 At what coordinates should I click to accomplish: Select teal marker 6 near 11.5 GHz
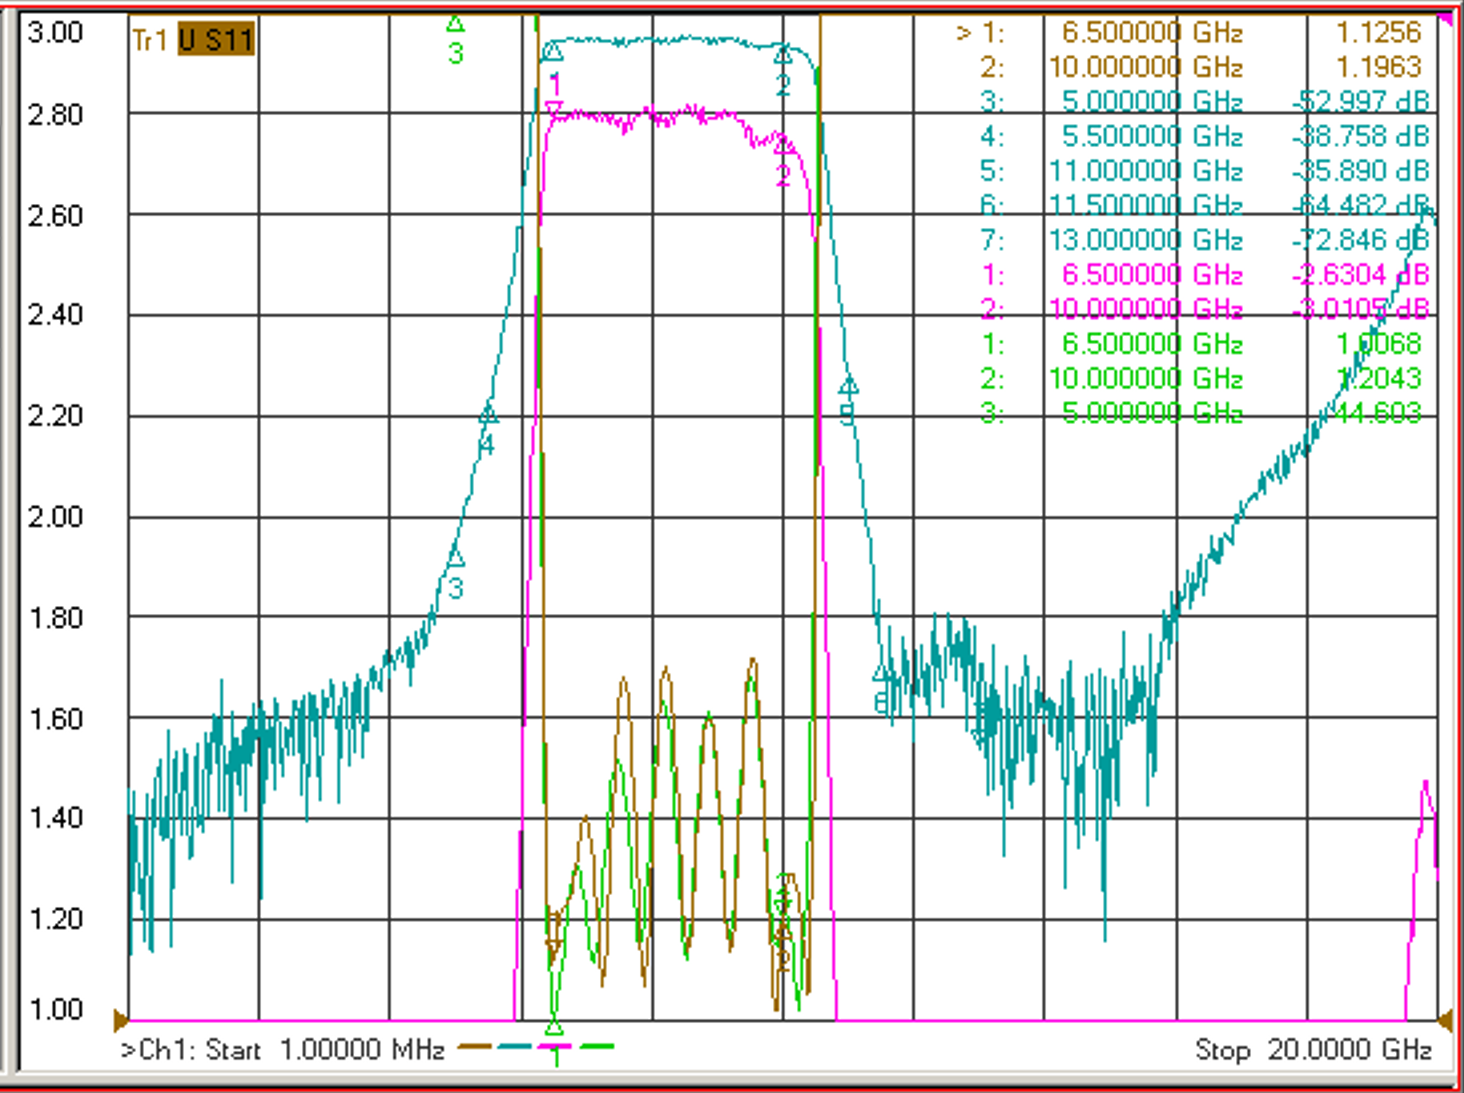(881, 672)
